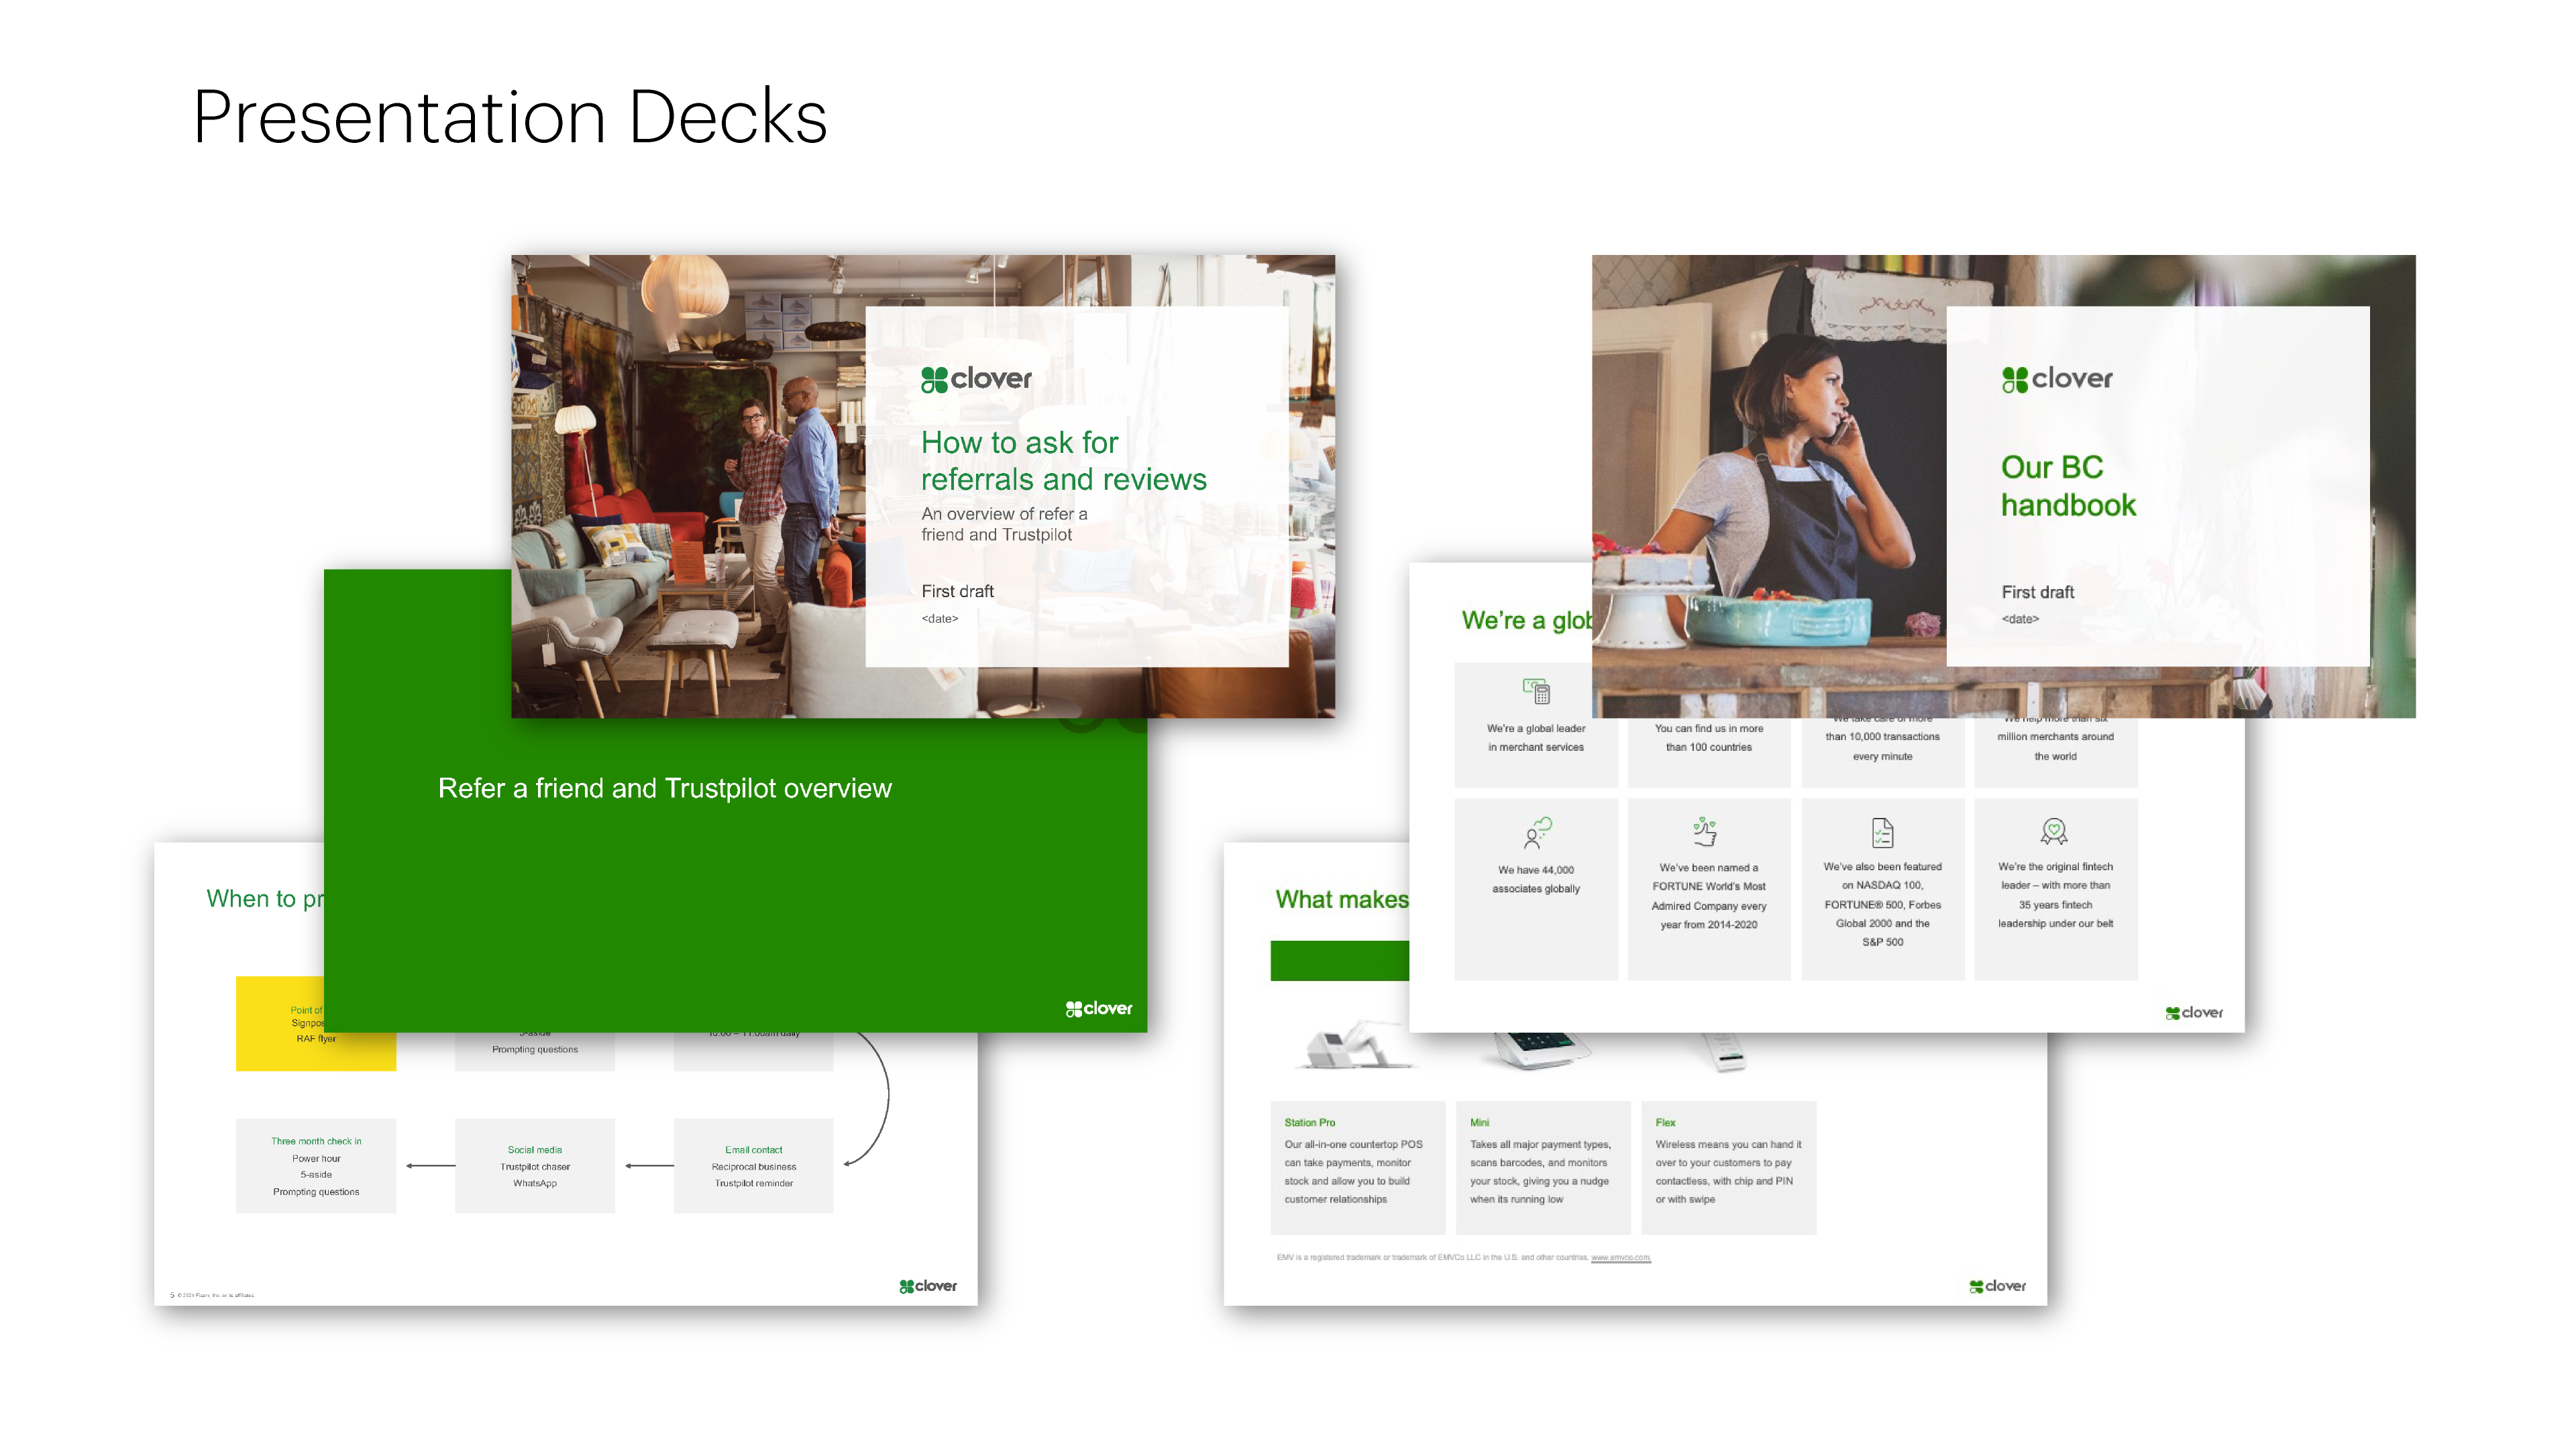Select the Station Pro device image
Image resolution: width=2576 pixels, height=1450 pixels.
[x=1357, y=1046]
